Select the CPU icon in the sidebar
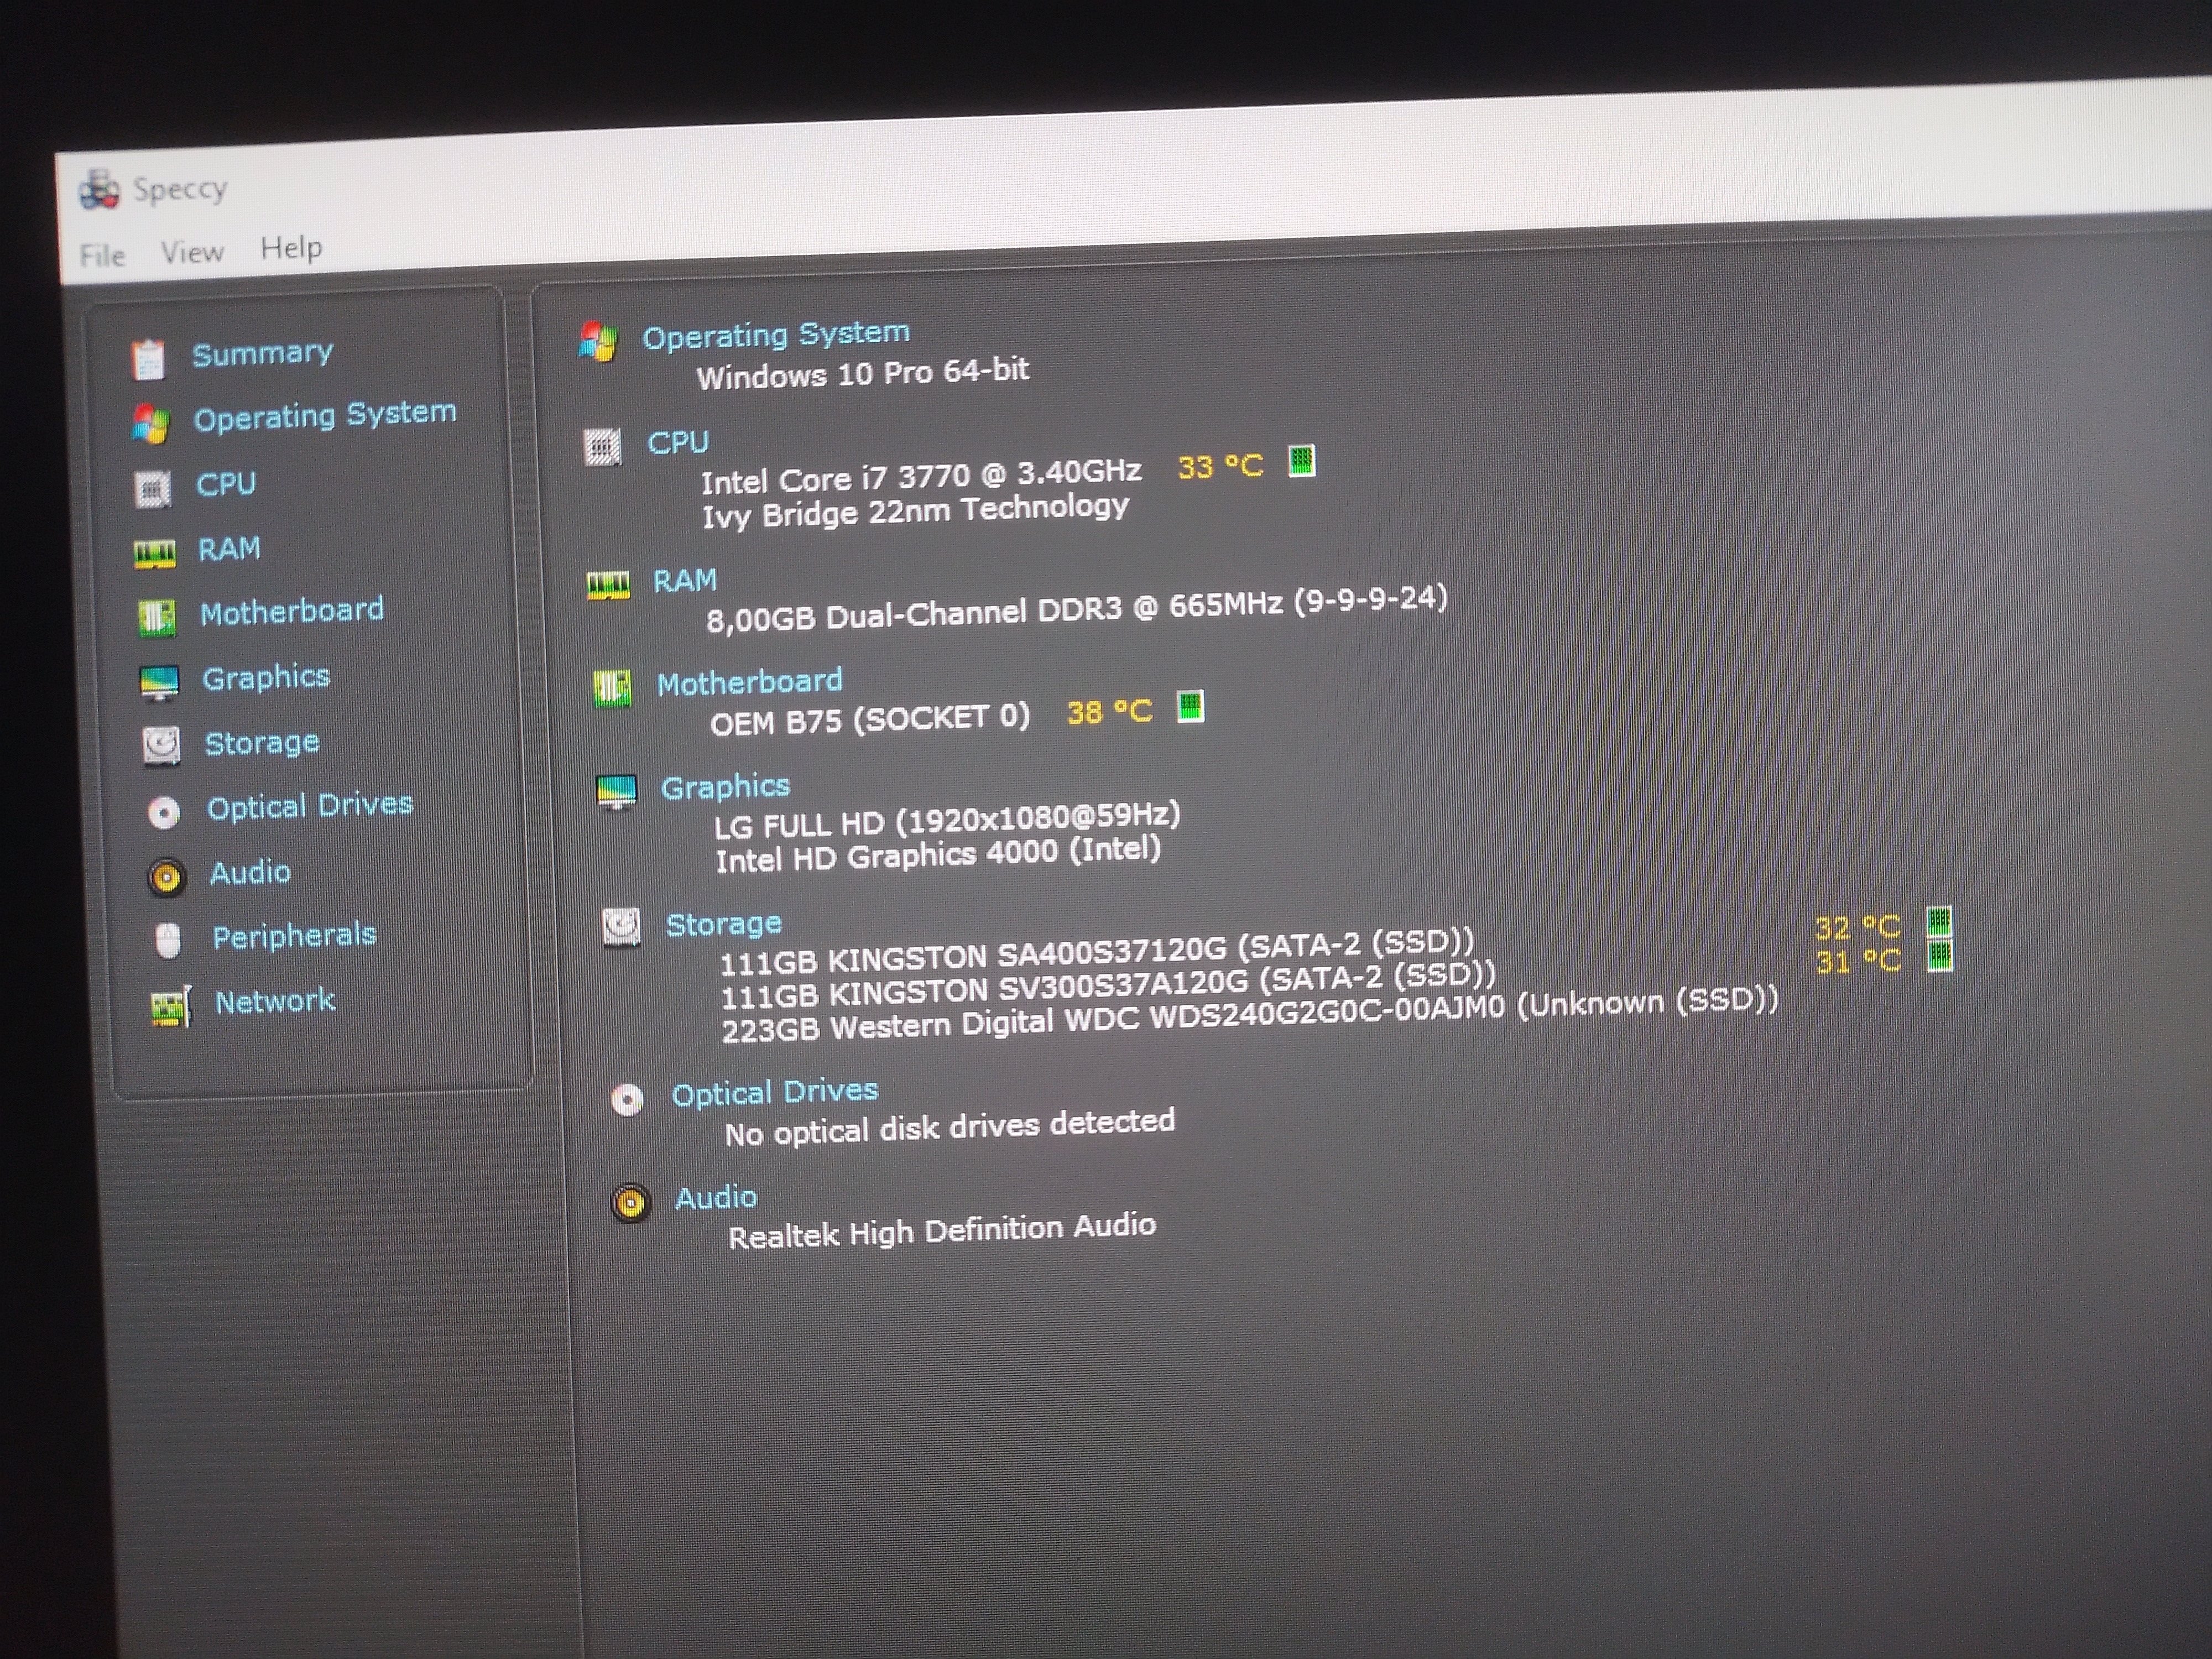Viewport: 2212px width, 1659px height. [x=152, y=489]
